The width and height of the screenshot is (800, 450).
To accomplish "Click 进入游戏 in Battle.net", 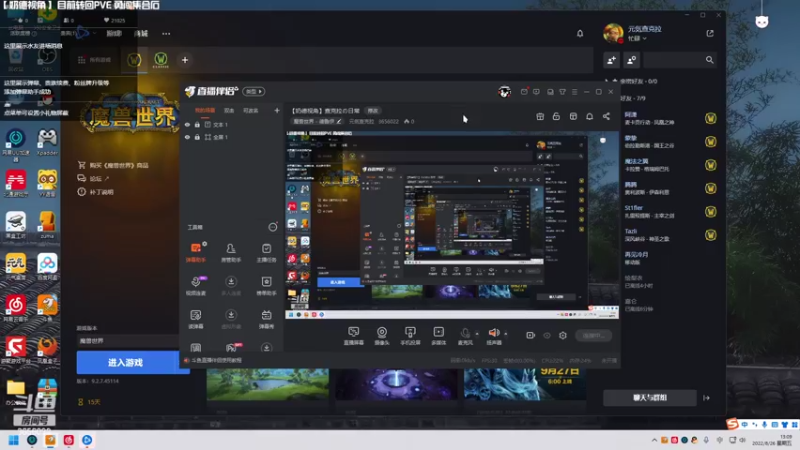I will pyautogui.click(x=126, y=362).
